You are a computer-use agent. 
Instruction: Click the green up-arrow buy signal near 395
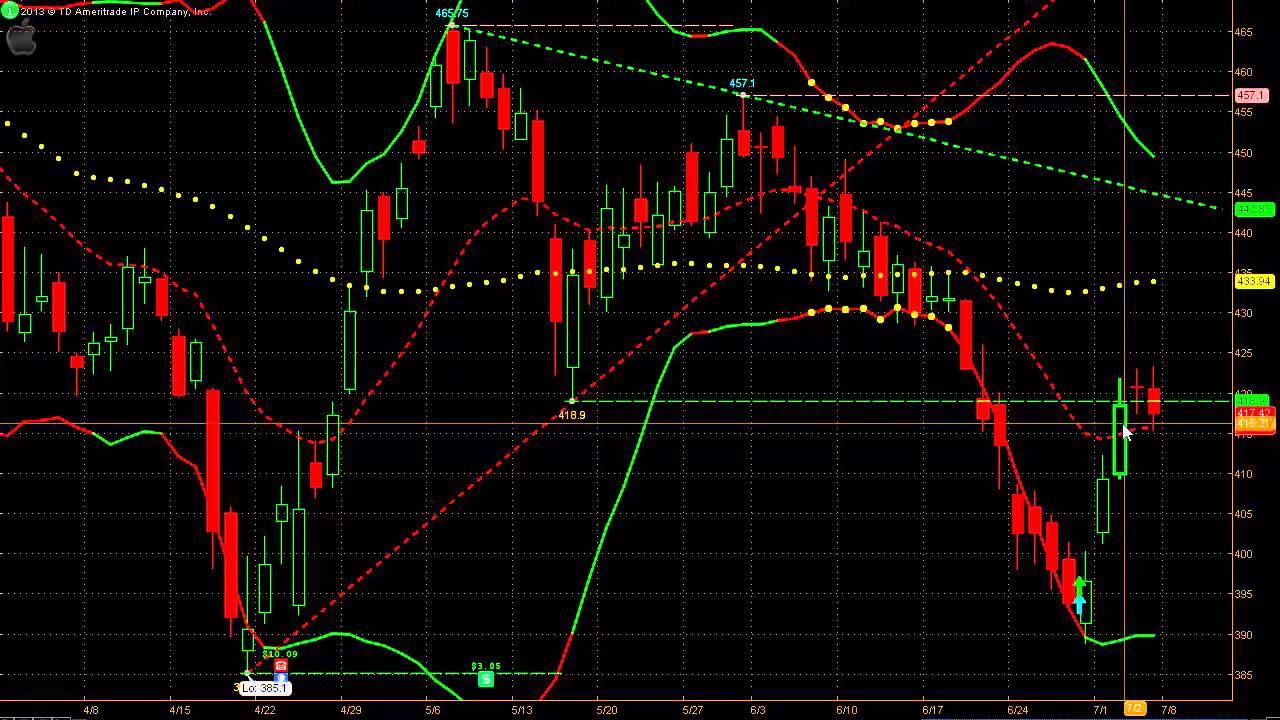click(1079, 585)
